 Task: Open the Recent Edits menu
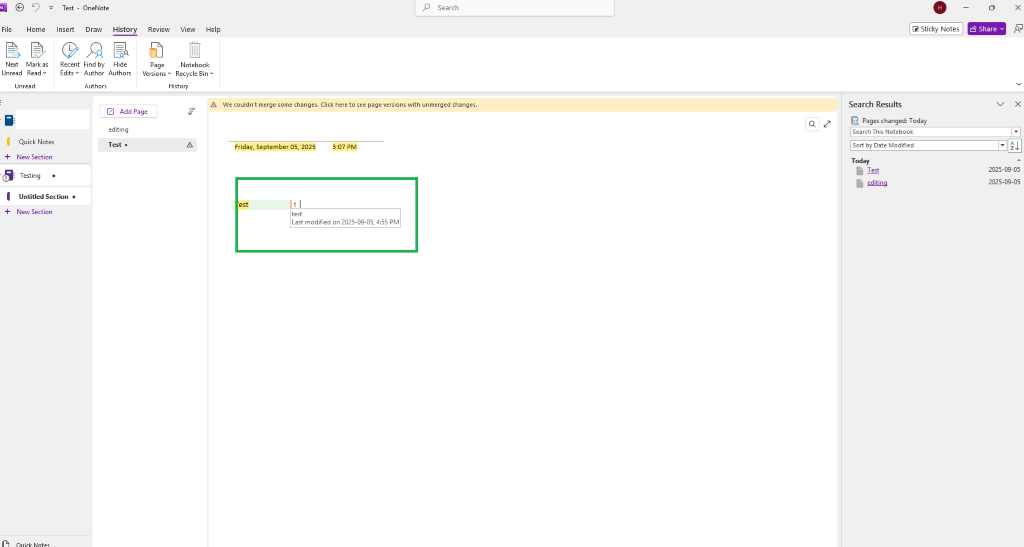pos(69,59)
